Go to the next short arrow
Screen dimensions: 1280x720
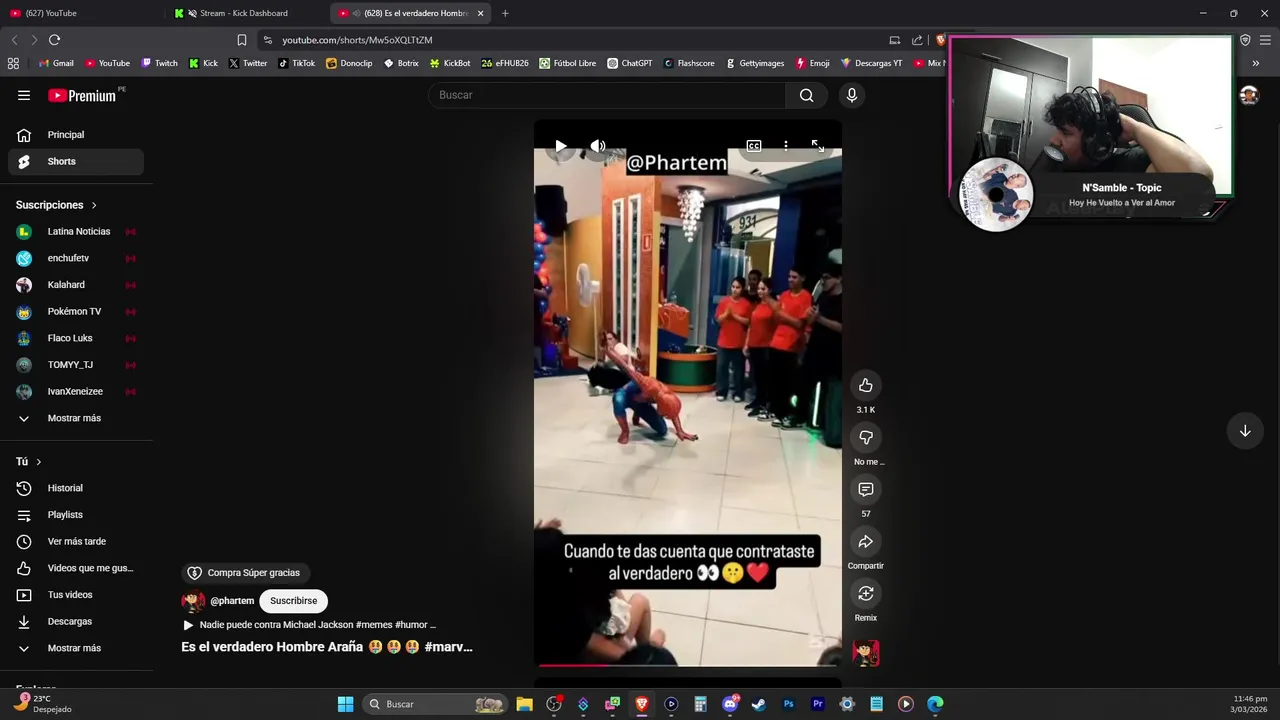(x=1245, y=431)
